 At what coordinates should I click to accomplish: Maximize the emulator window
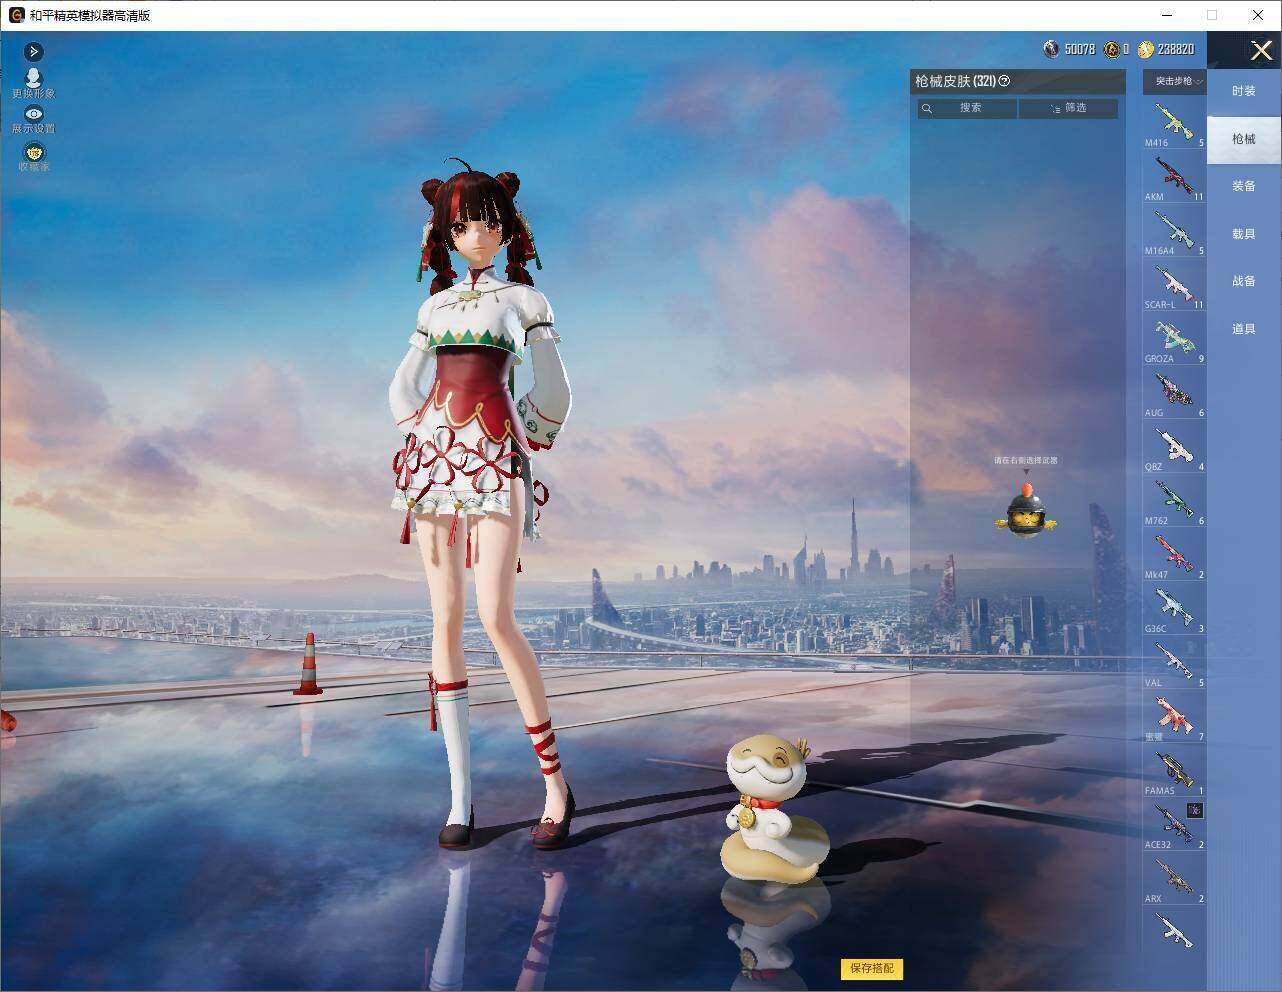(1212, 15)
